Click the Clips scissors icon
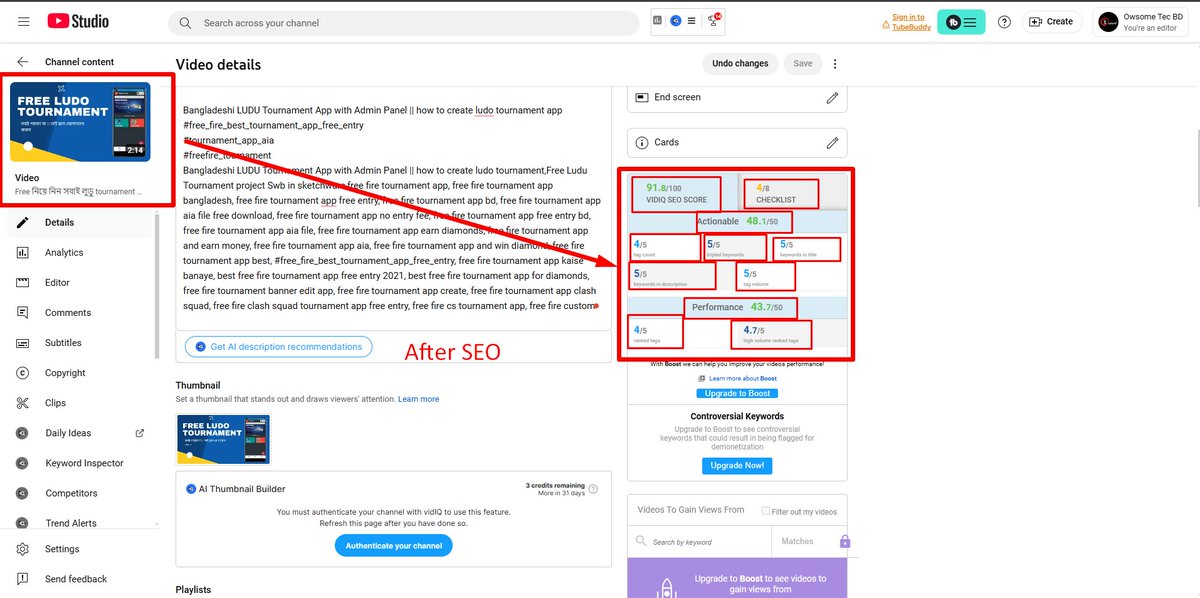This screenshot has height=598, width=1200. [23, 403]
